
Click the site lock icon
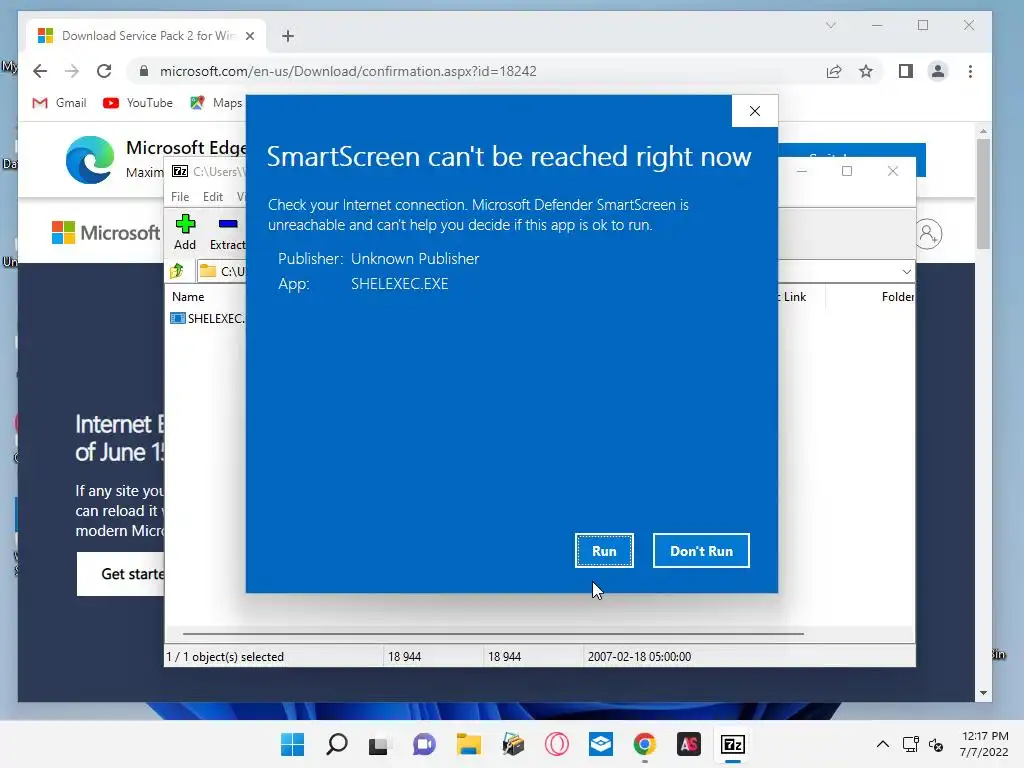144,71
